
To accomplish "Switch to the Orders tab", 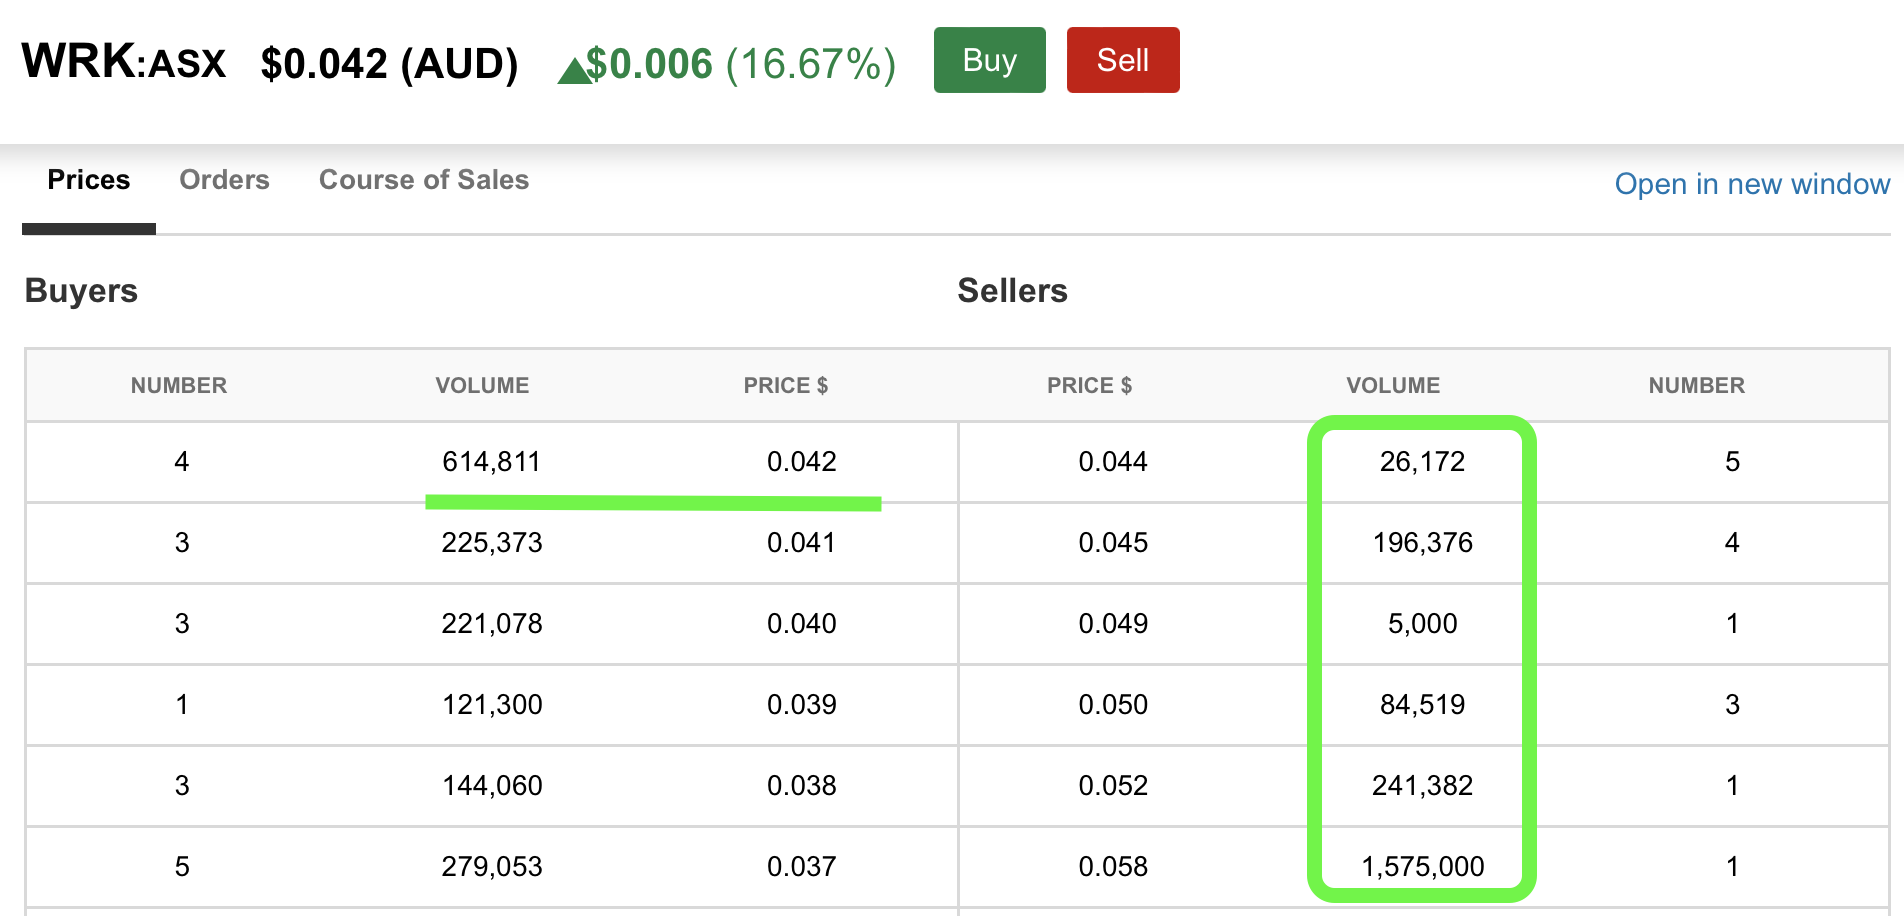I will 224,180.
